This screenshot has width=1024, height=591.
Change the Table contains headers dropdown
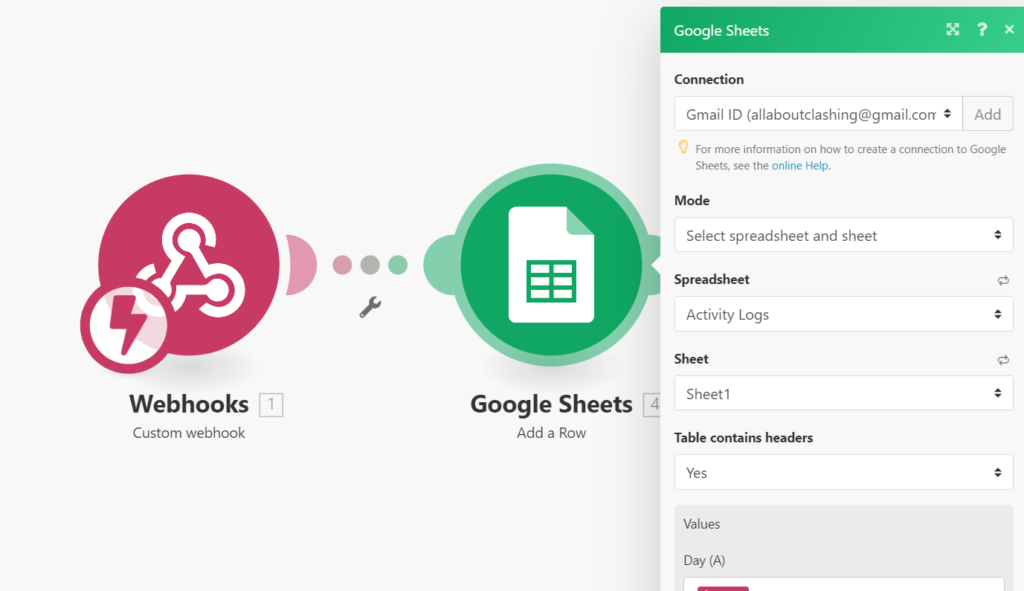click(843, 472)
